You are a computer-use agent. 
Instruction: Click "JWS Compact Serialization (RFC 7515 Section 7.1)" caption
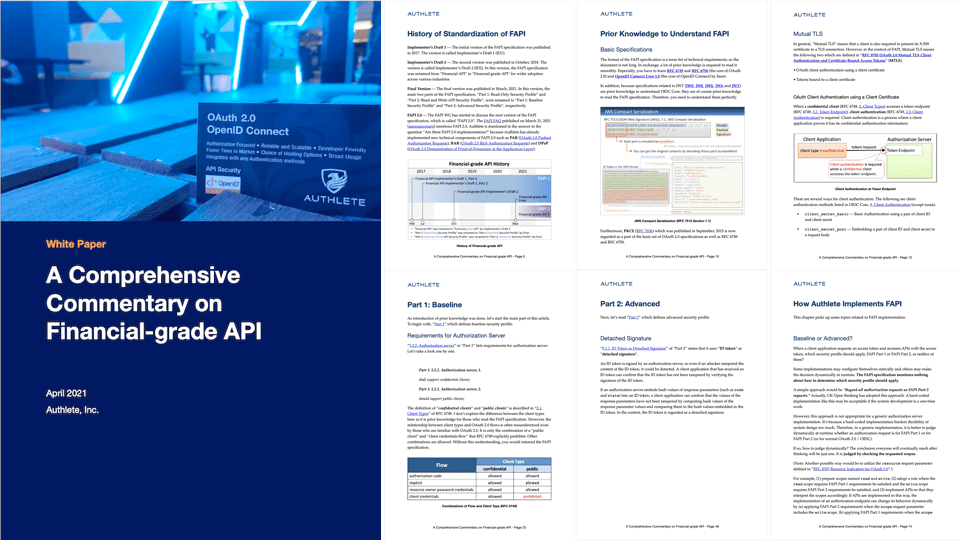pos(672,221)
